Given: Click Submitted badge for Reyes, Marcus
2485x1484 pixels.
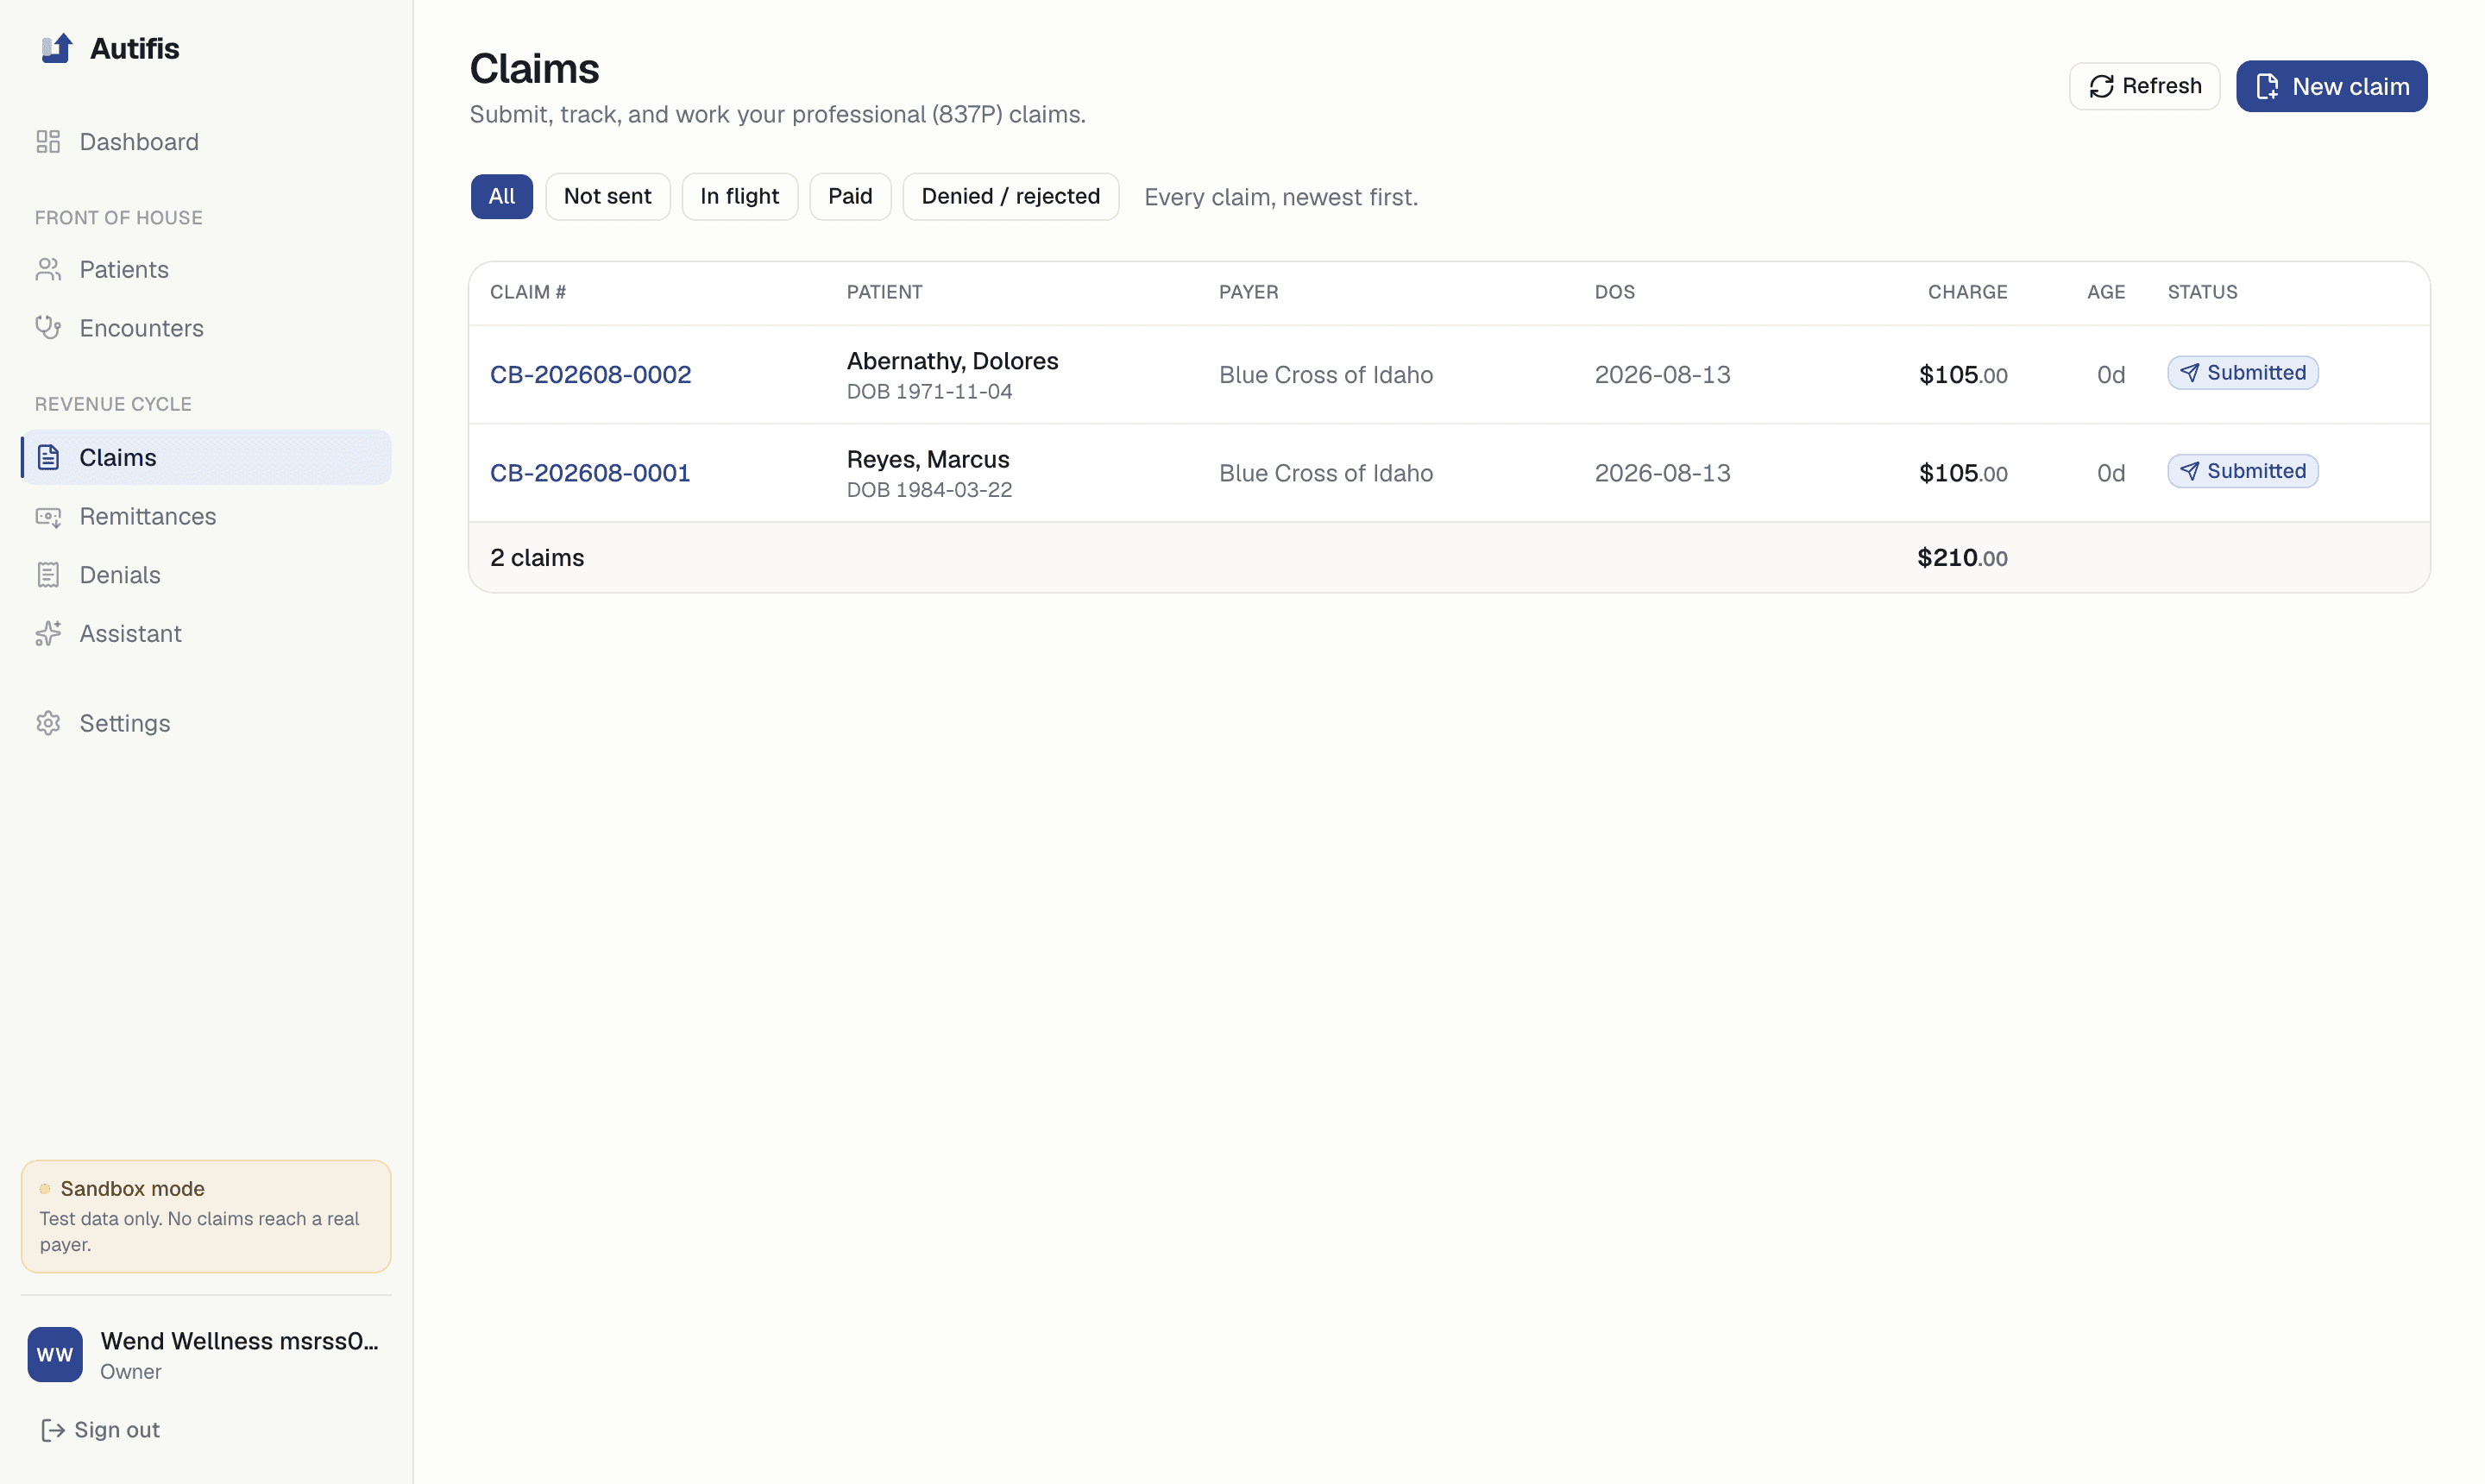Looking at the screenshot, I should (x=2242, y=471).
